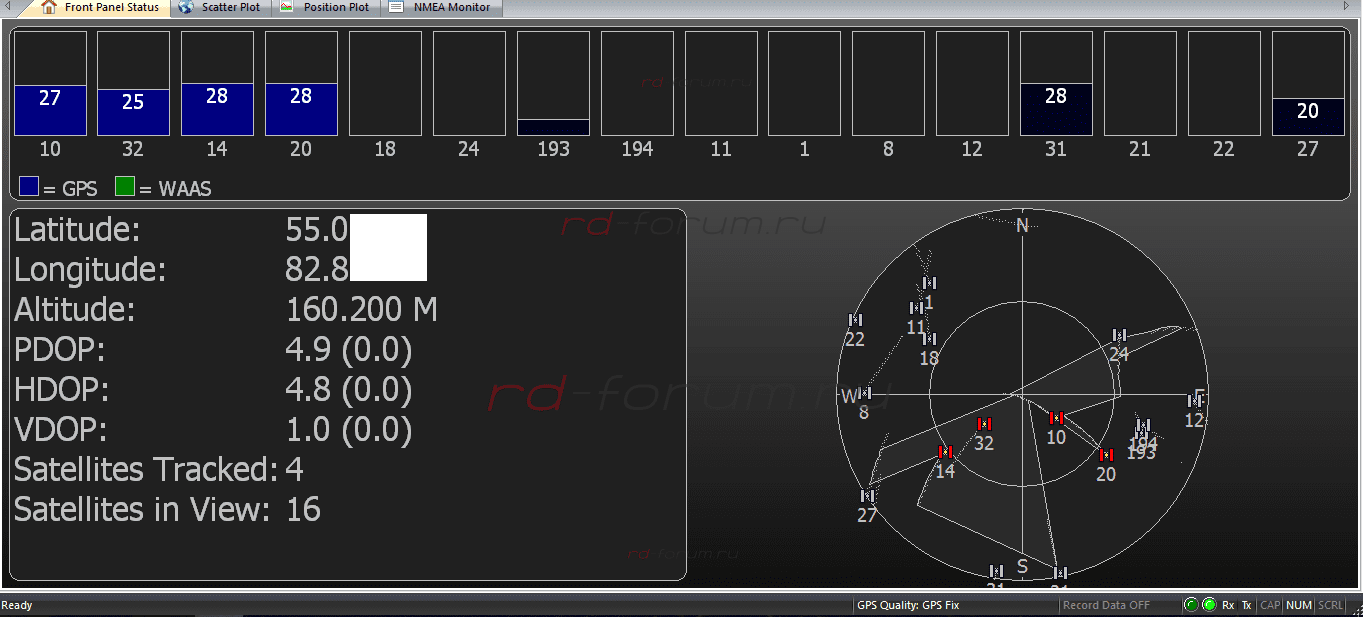Switch to the NMEA Monitor tab
Image resolution: width=1363 pixels, height=617 pixels.
point(454,7)
